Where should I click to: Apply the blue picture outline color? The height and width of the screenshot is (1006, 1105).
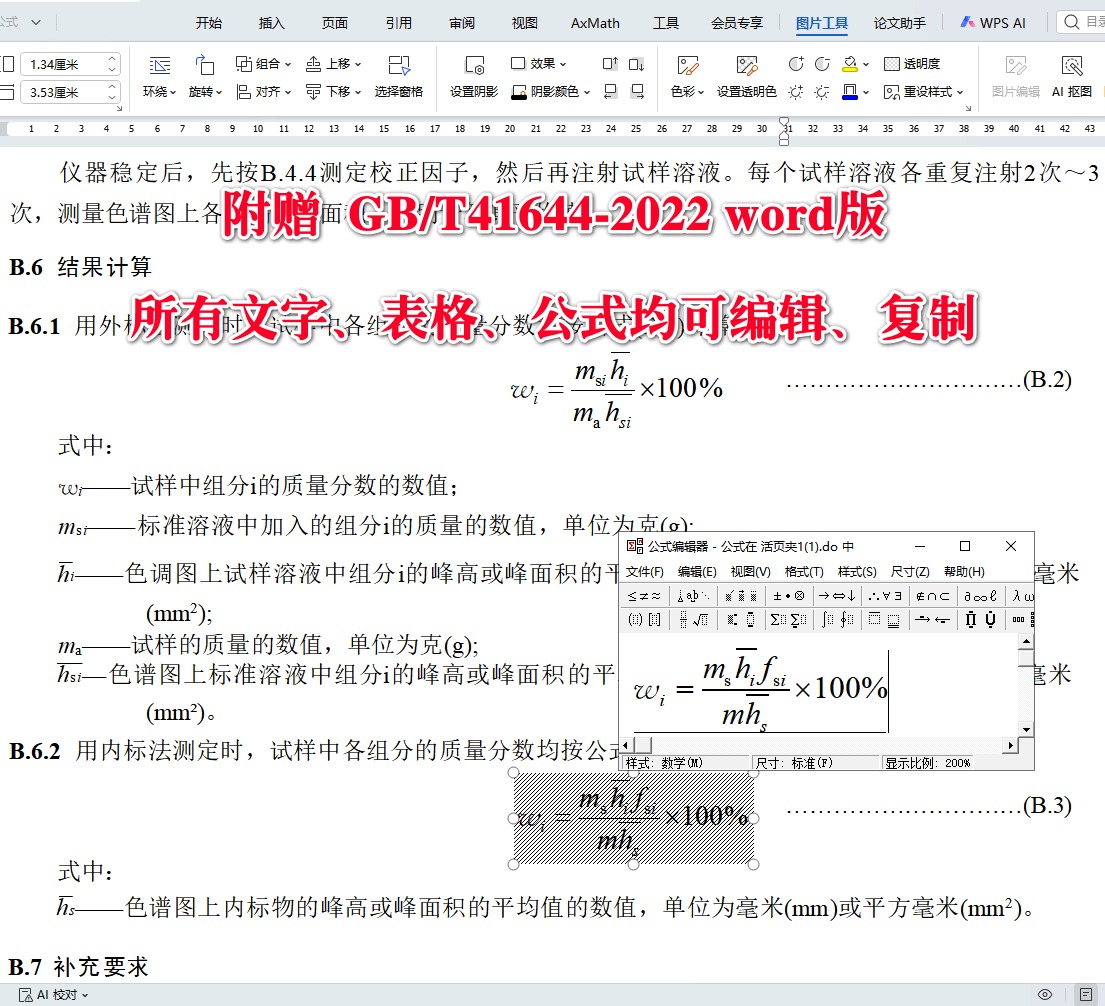pyautogui.click(x=850, y=92)
